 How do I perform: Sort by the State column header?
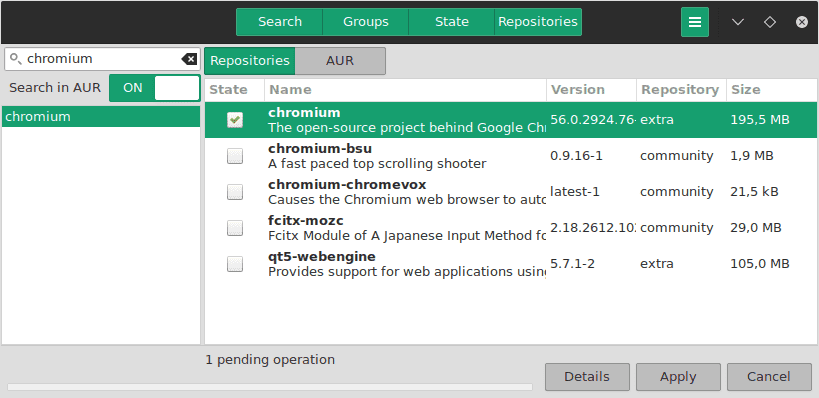point(235,90)
